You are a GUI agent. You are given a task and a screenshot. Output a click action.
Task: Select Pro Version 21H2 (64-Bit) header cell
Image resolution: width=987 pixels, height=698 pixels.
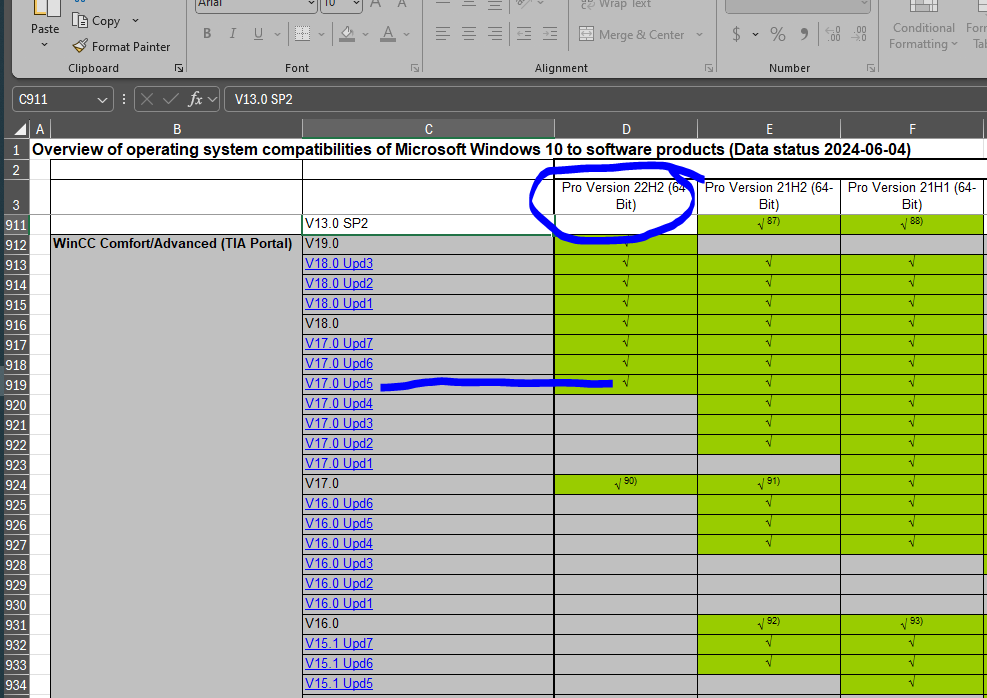(769, 196)
